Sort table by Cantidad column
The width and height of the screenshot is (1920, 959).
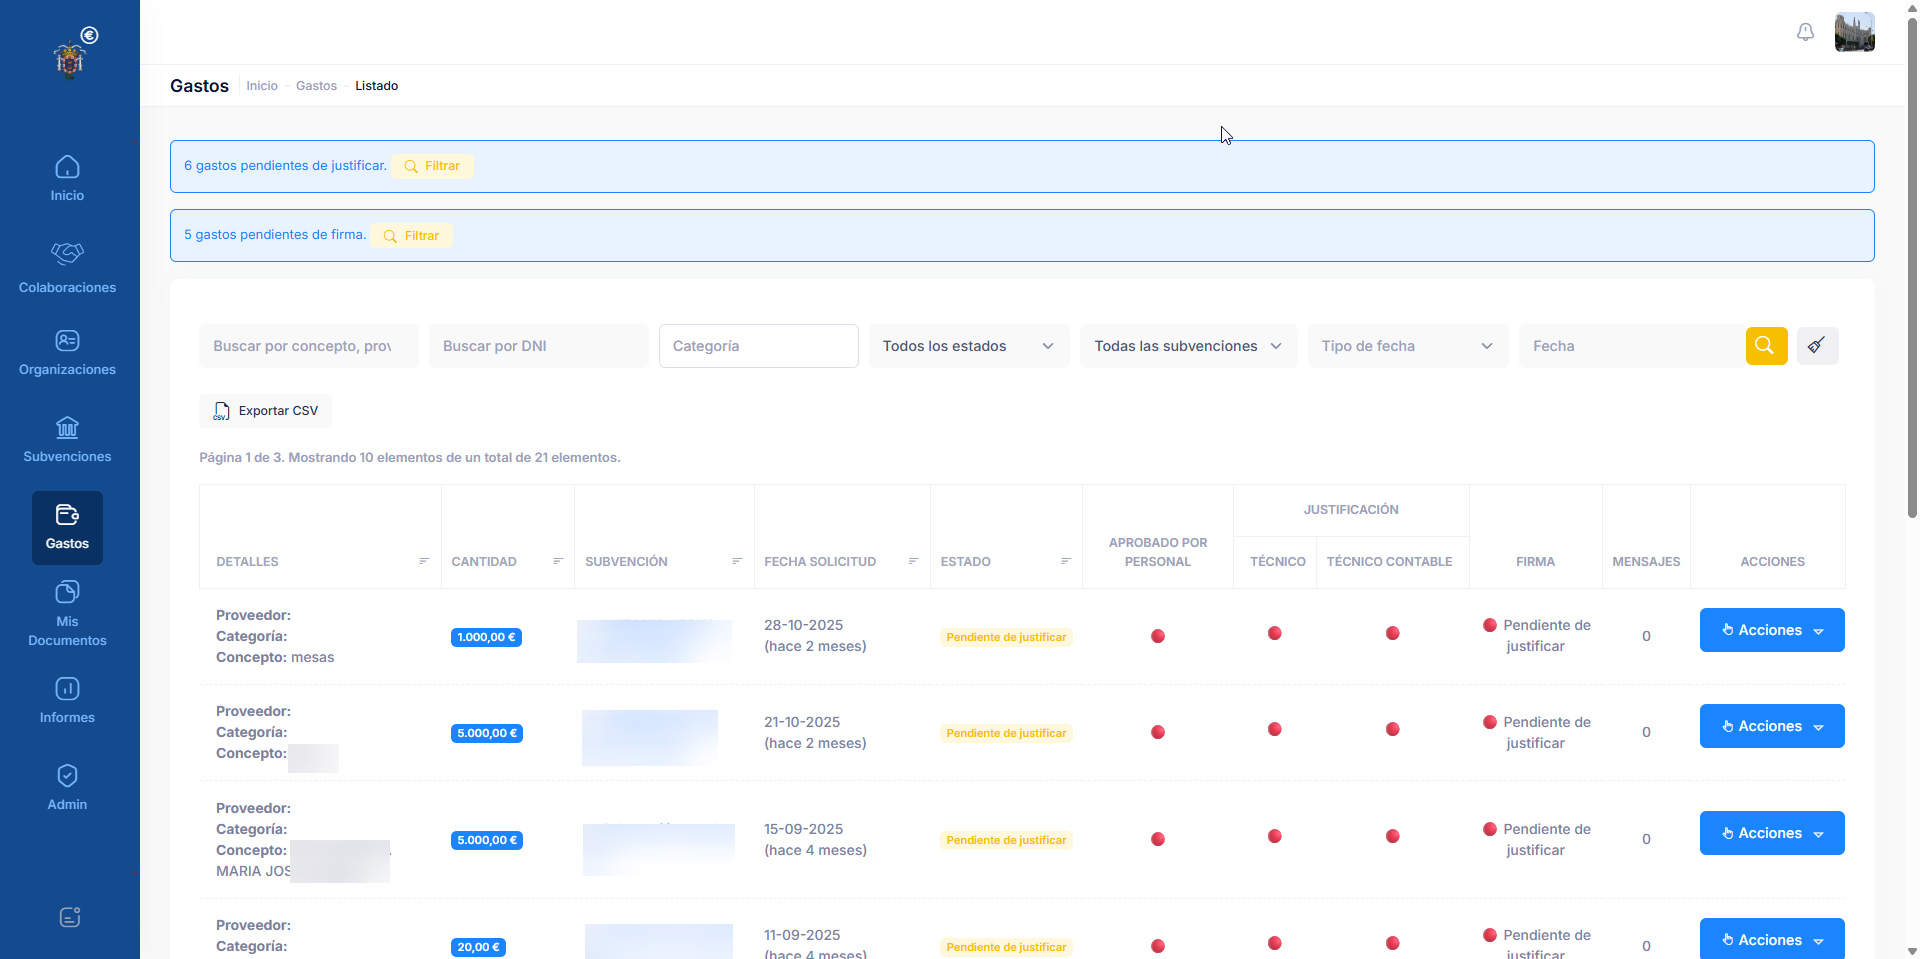(x=558, y=562)
